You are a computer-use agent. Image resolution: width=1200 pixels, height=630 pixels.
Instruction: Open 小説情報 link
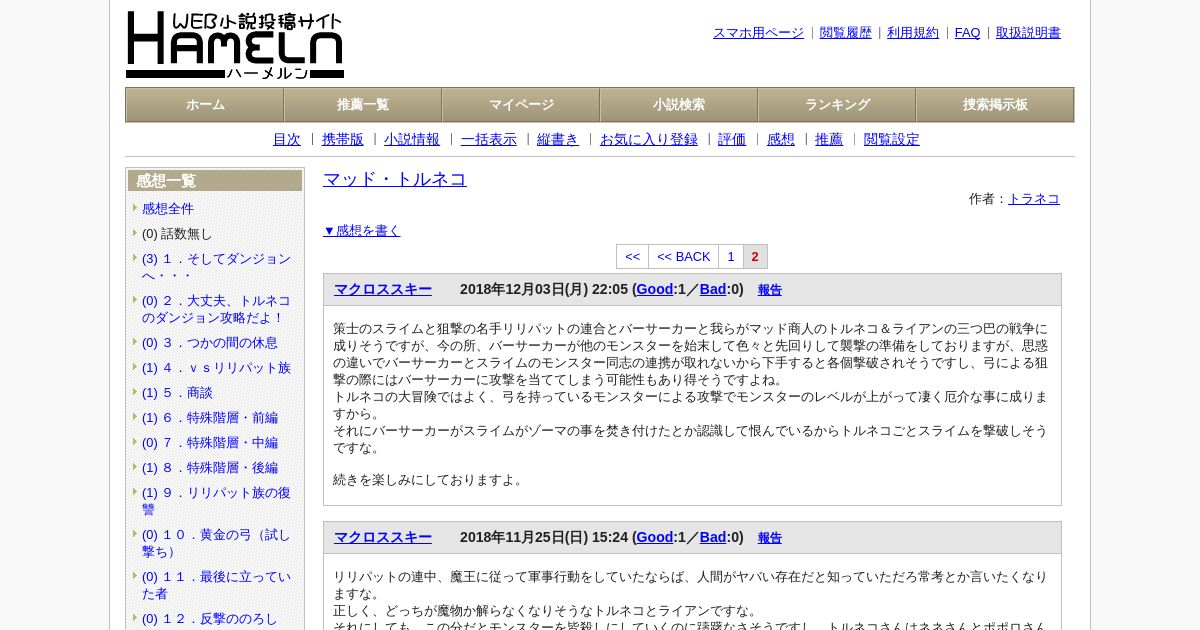[x=412, y=140]
